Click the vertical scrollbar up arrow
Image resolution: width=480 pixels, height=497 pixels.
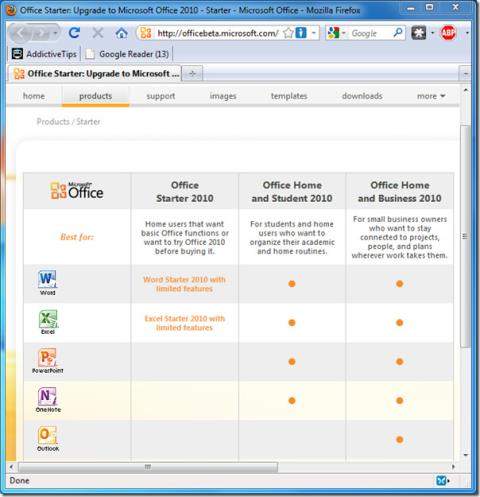pos(466,90)
